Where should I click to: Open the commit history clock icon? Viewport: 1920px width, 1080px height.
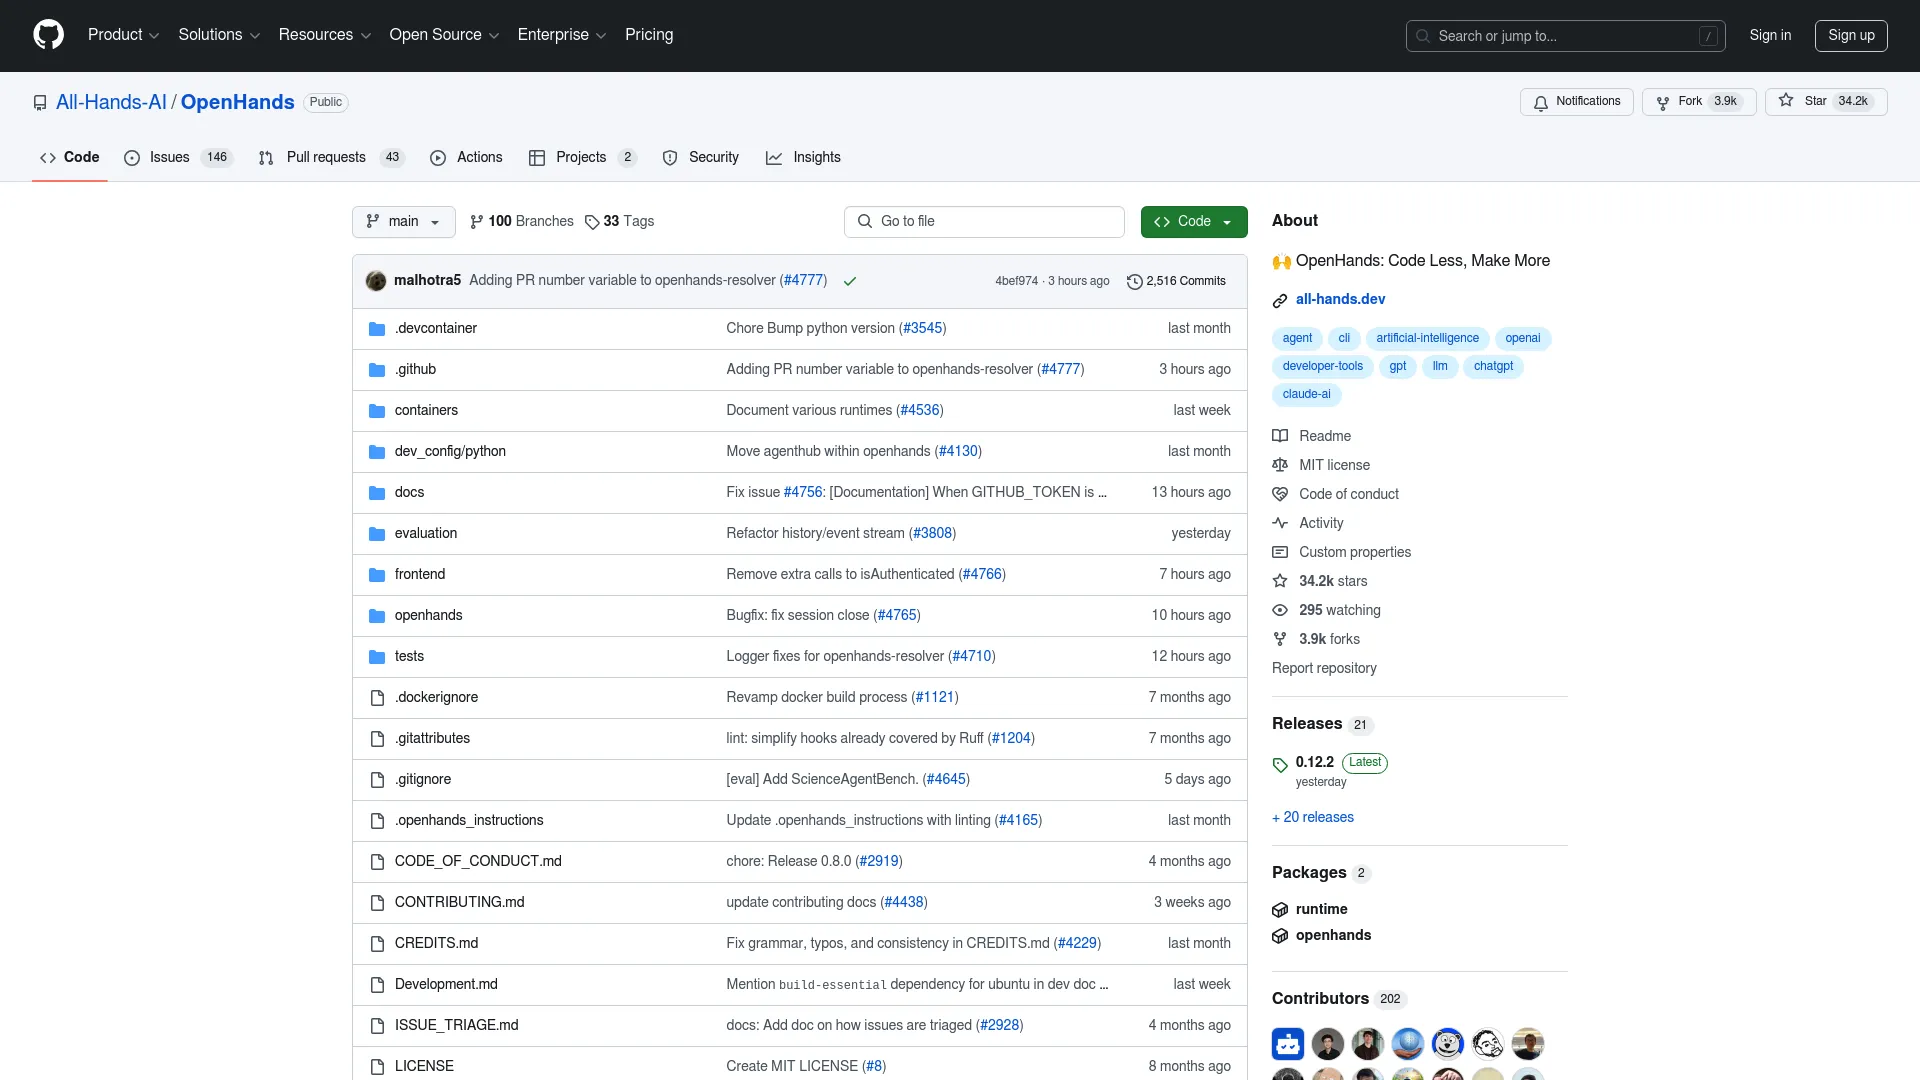pyautogui.click(x=1135, y=281)
